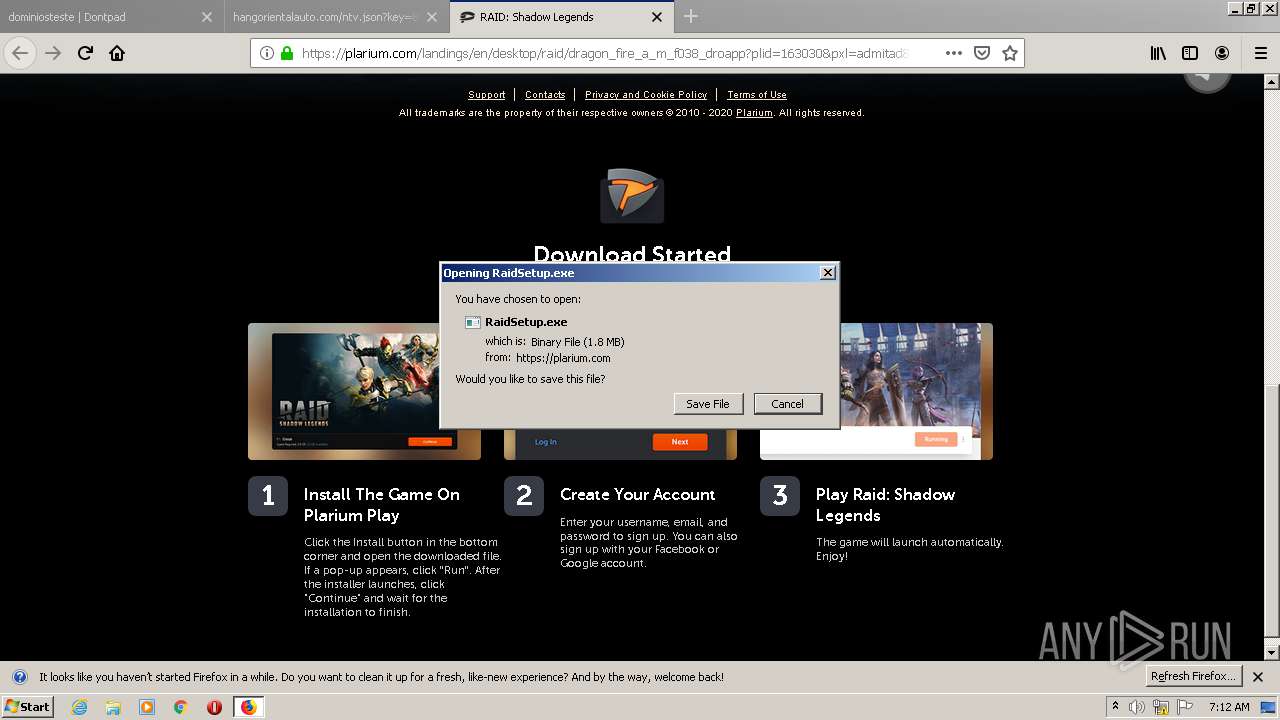Click the info icon in notification bar
Image resolution: width=1280 pixels, height=720 pixels.
19,677
